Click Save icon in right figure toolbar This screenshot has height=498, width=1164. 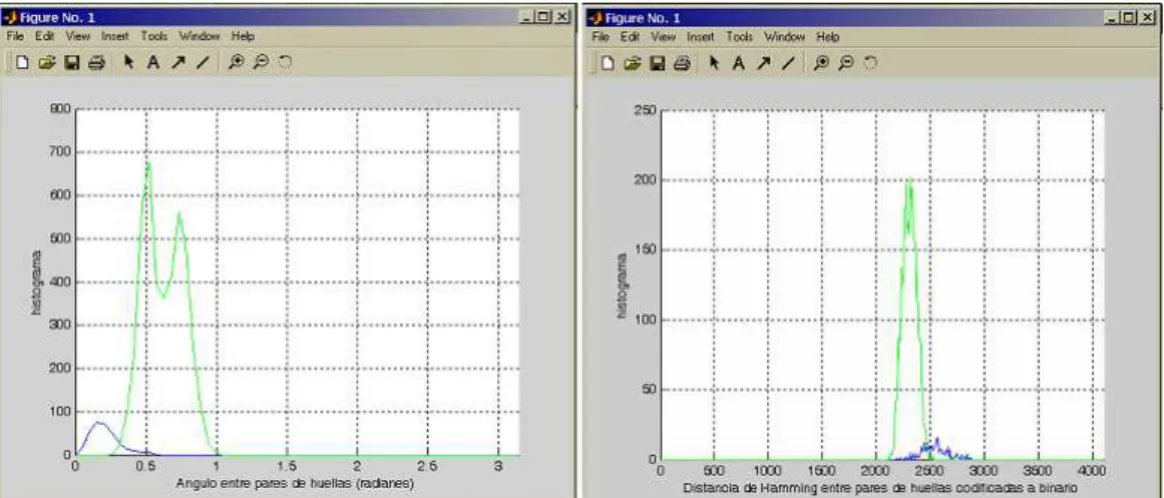pos(657,64)
